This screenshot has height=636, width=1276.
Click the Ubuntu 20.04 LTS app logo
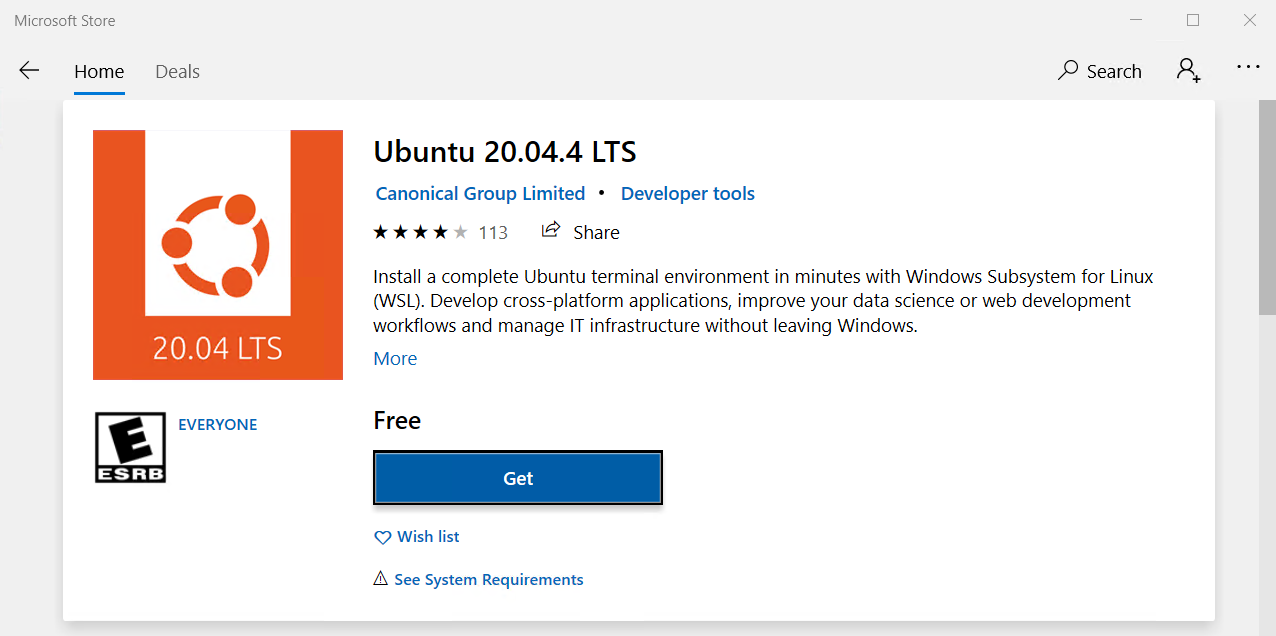click(x=218, y=255)
